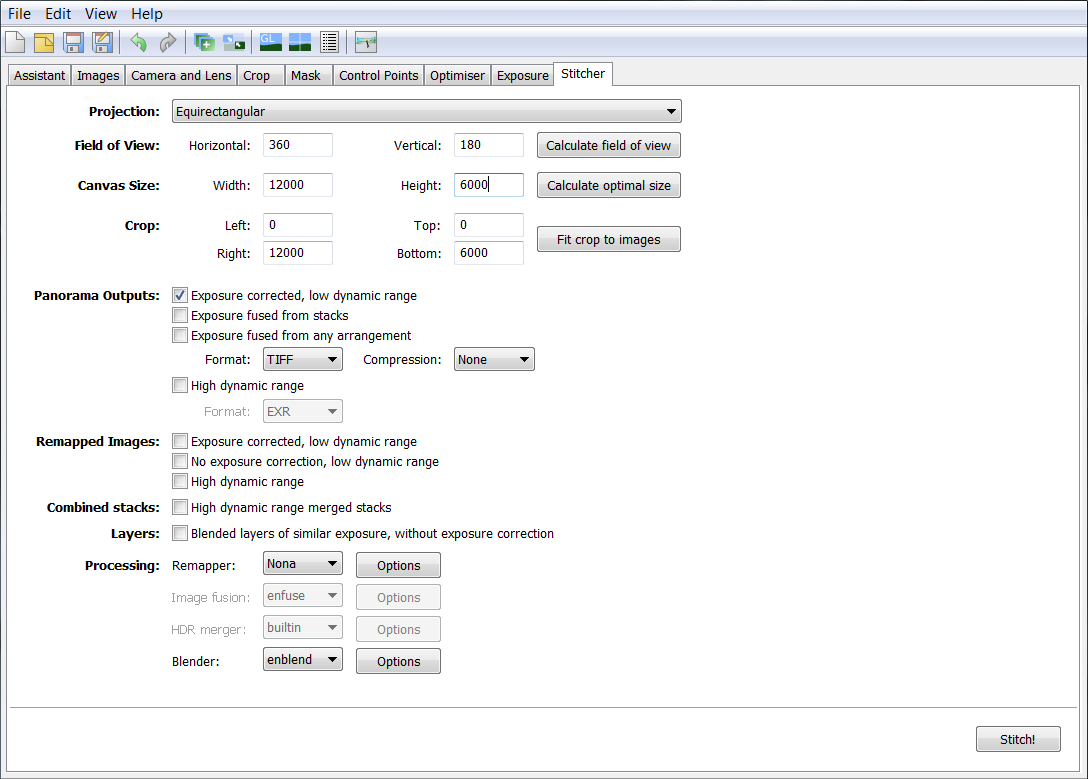Open the Remapper Nona dropdown
The height and width of the screenshot is (779, 1088).
(x=303, y=563)
